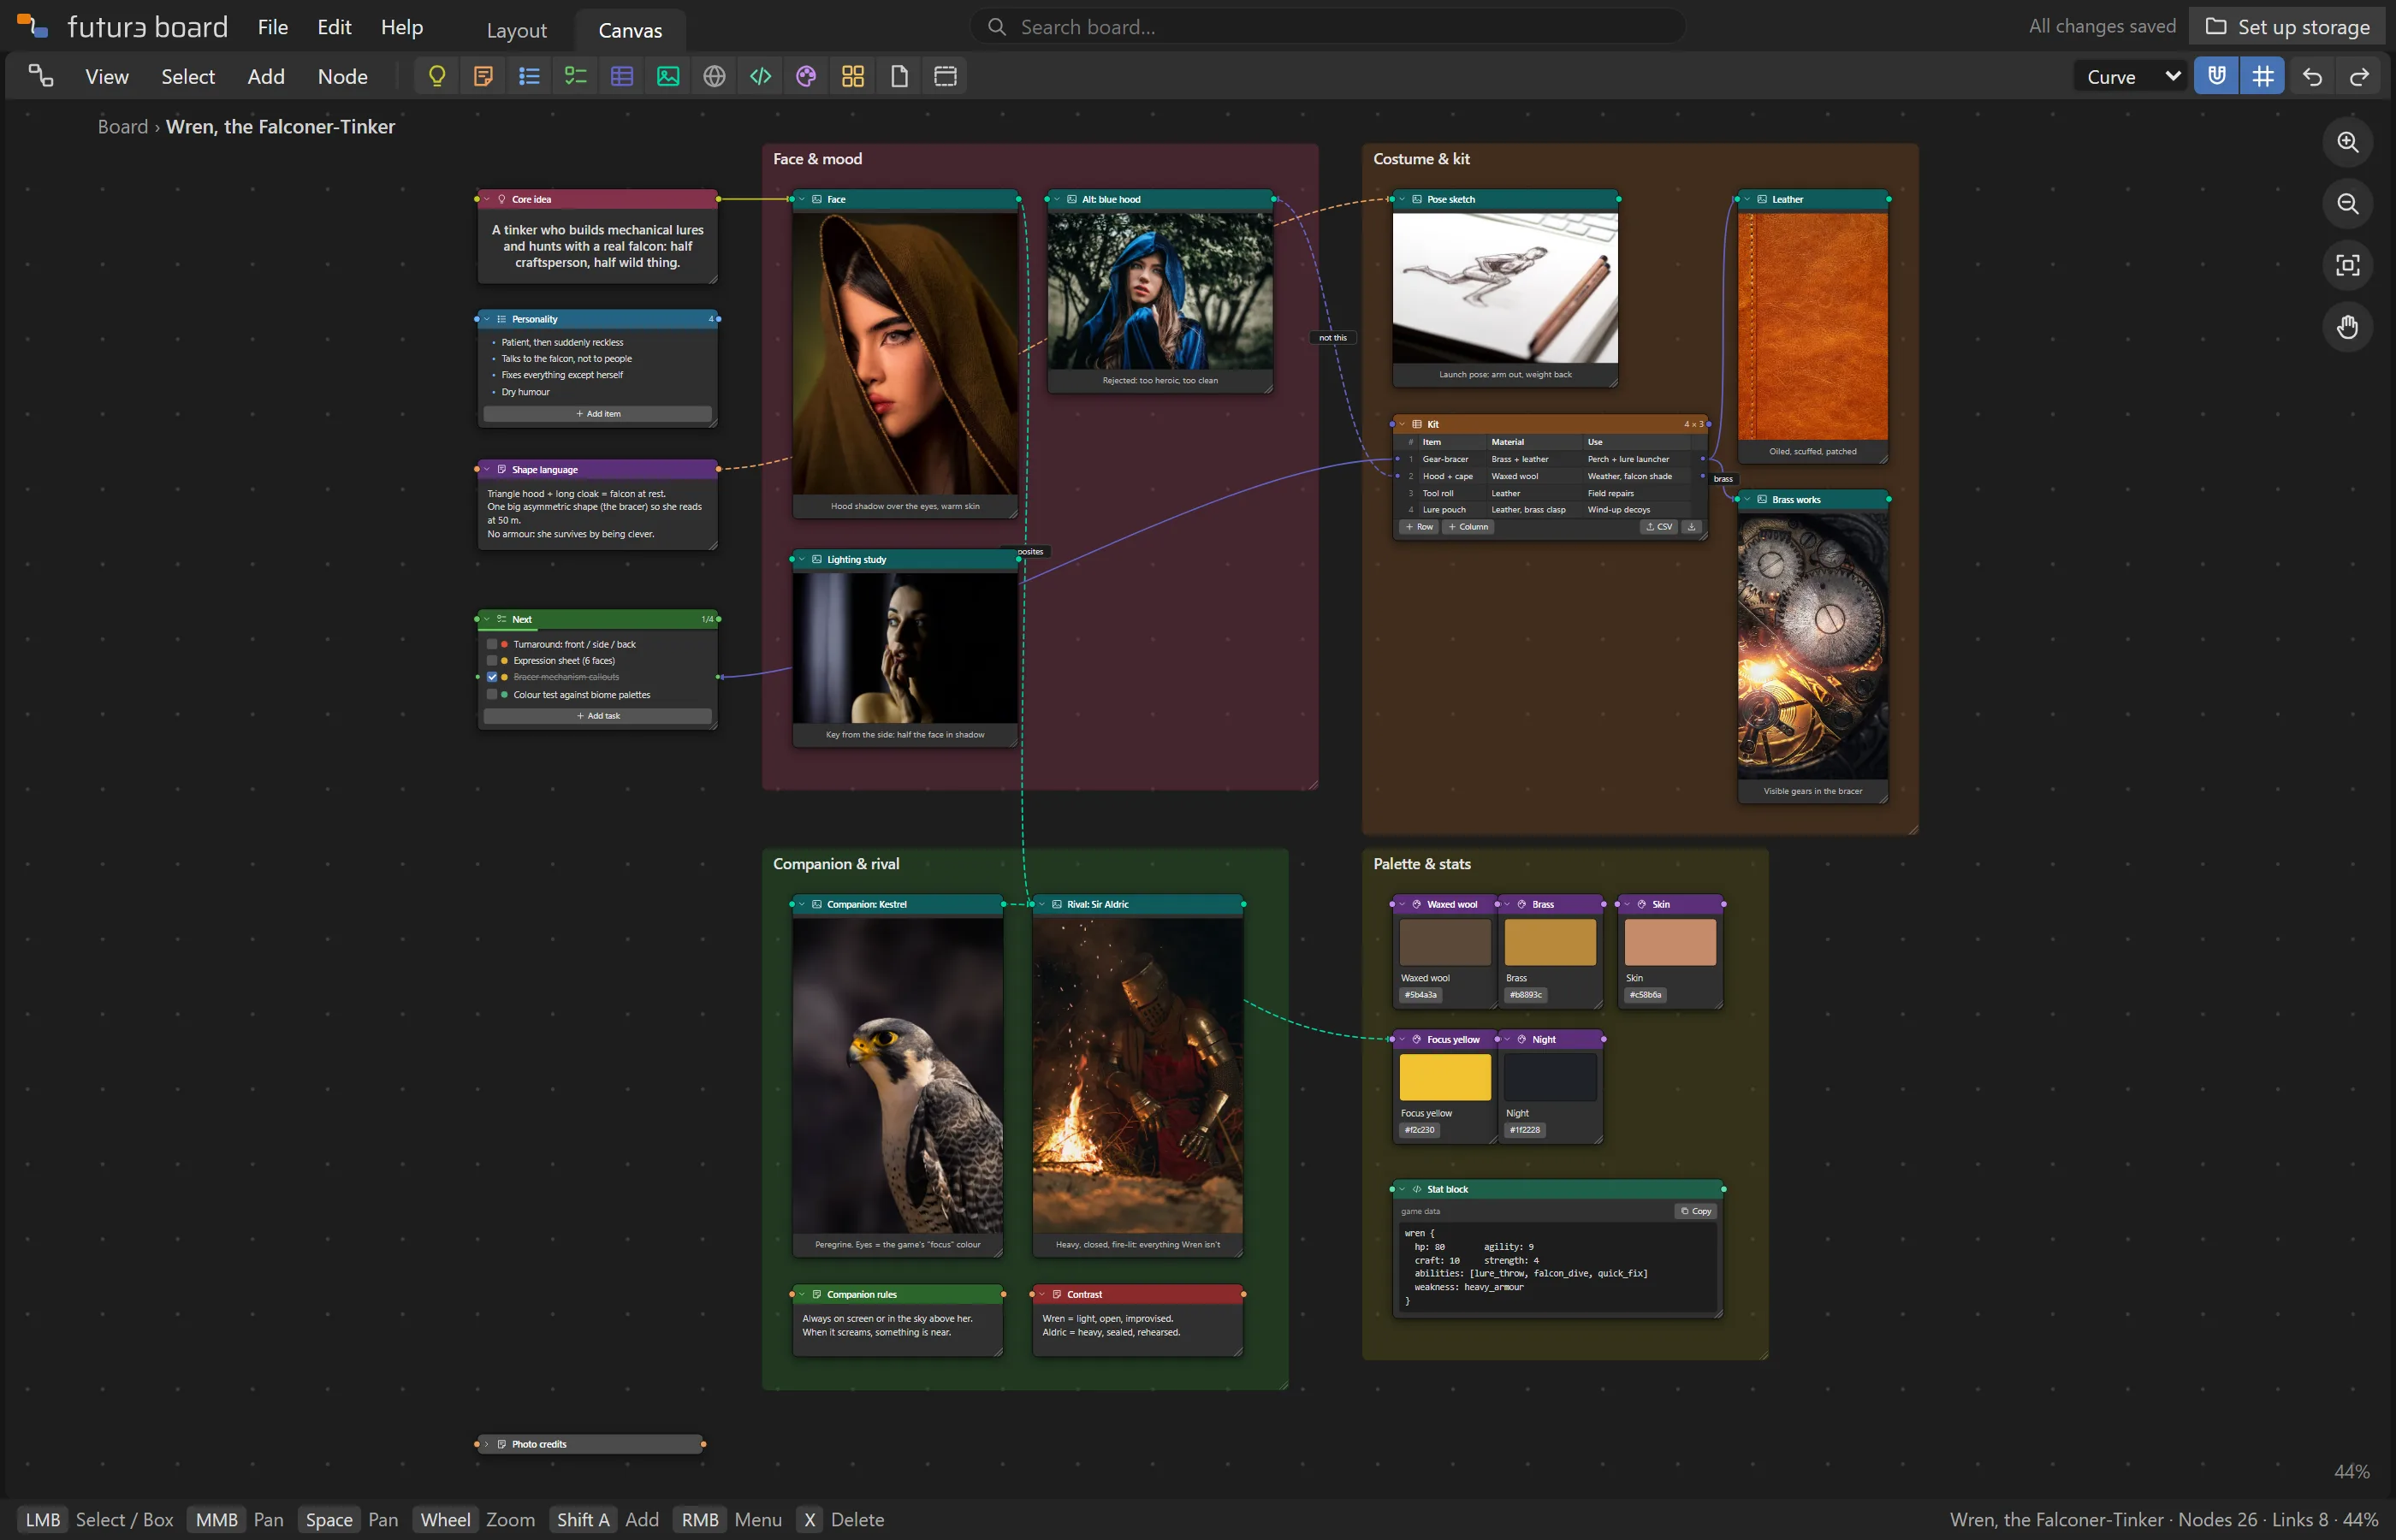
Task: Open the File menu
Action: pos(272,27)
